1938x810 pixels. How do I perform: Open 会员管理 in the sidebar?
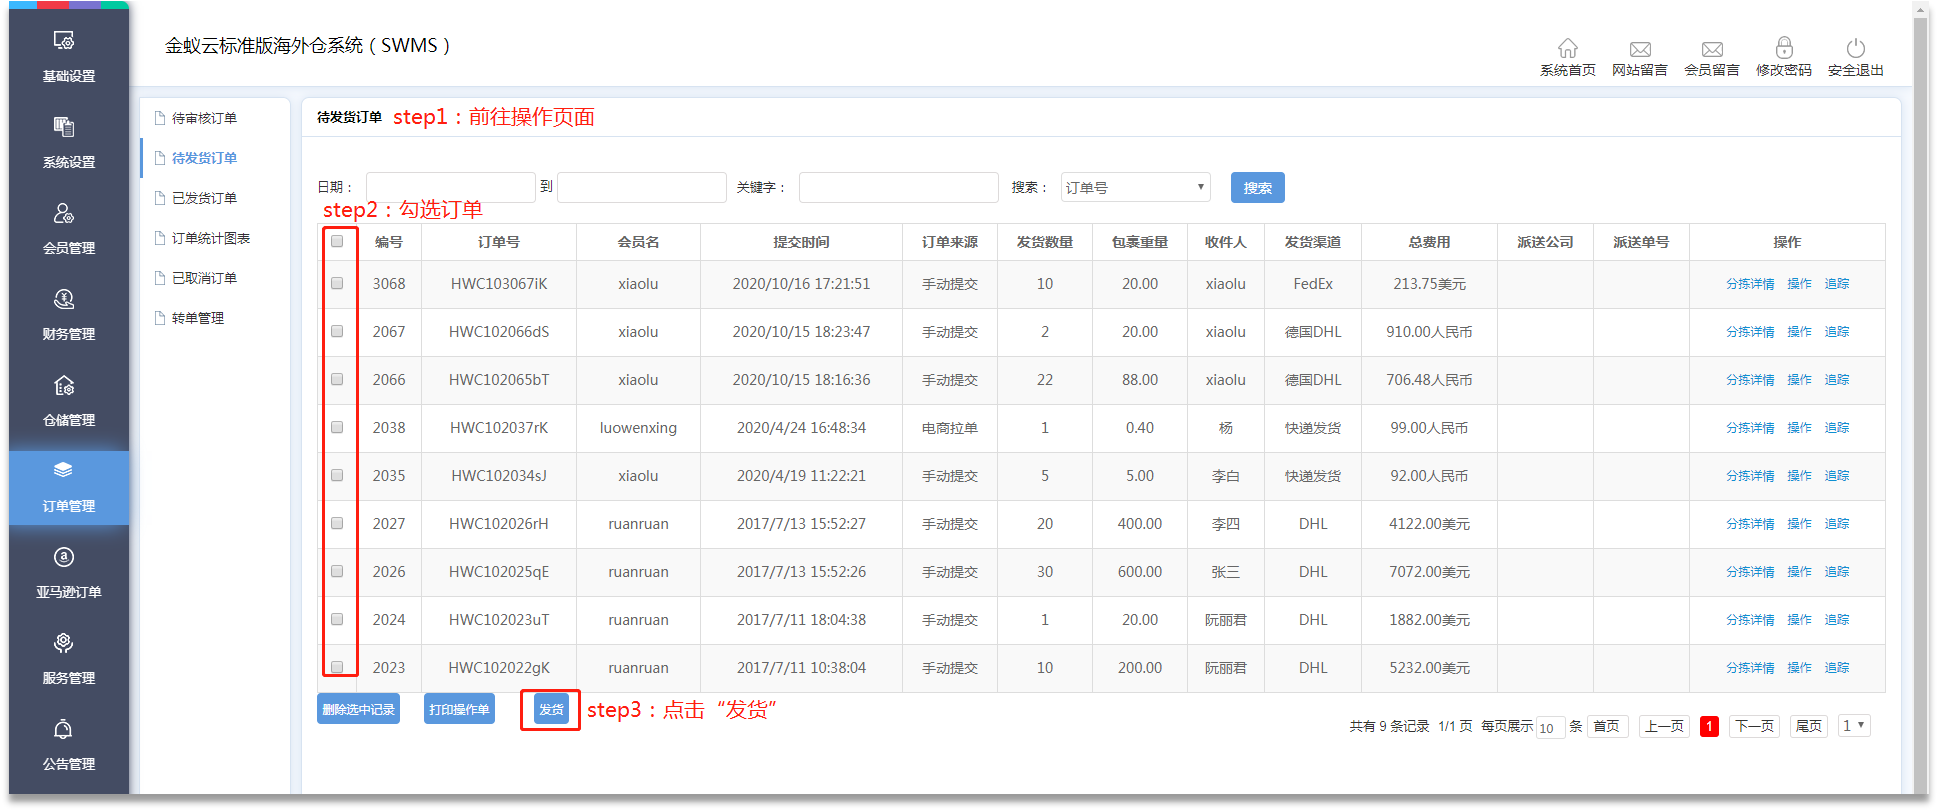(x=64, y=214)
